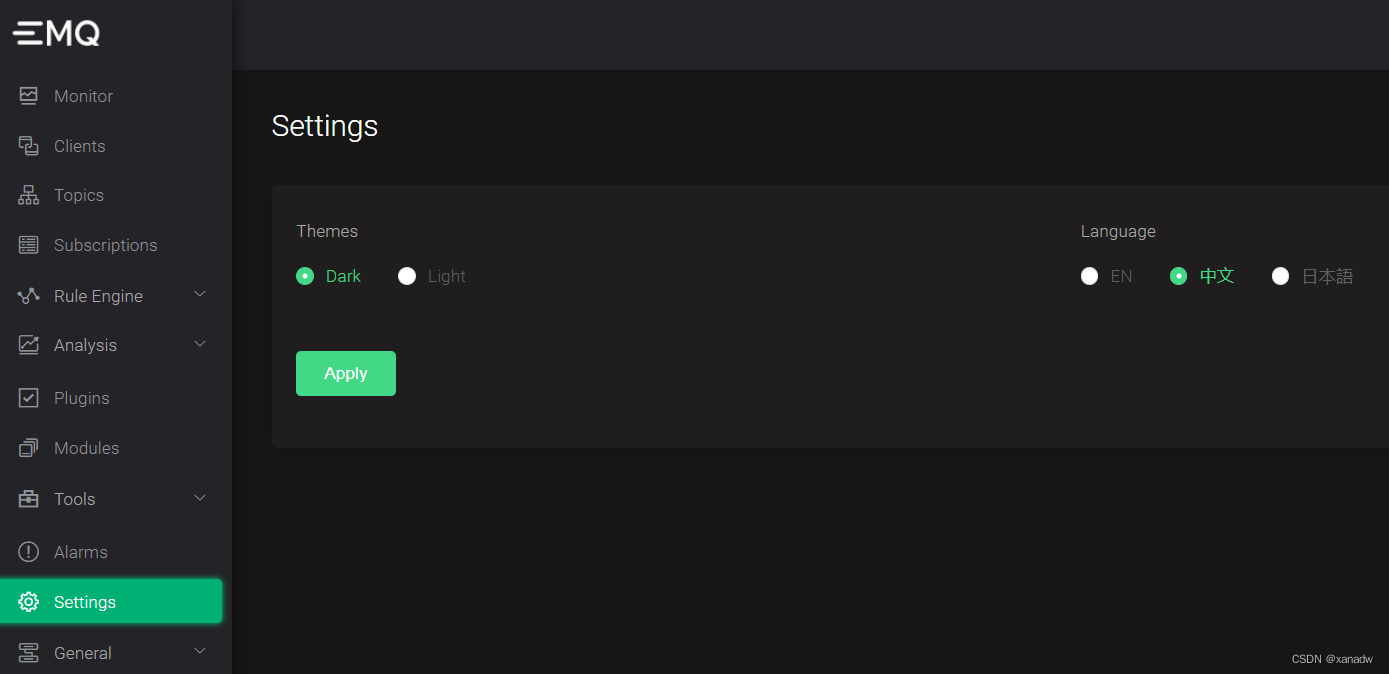Click the Alarms exclamation icon
The width and height of the screenshot is (1389, 674).
(28, 552)
